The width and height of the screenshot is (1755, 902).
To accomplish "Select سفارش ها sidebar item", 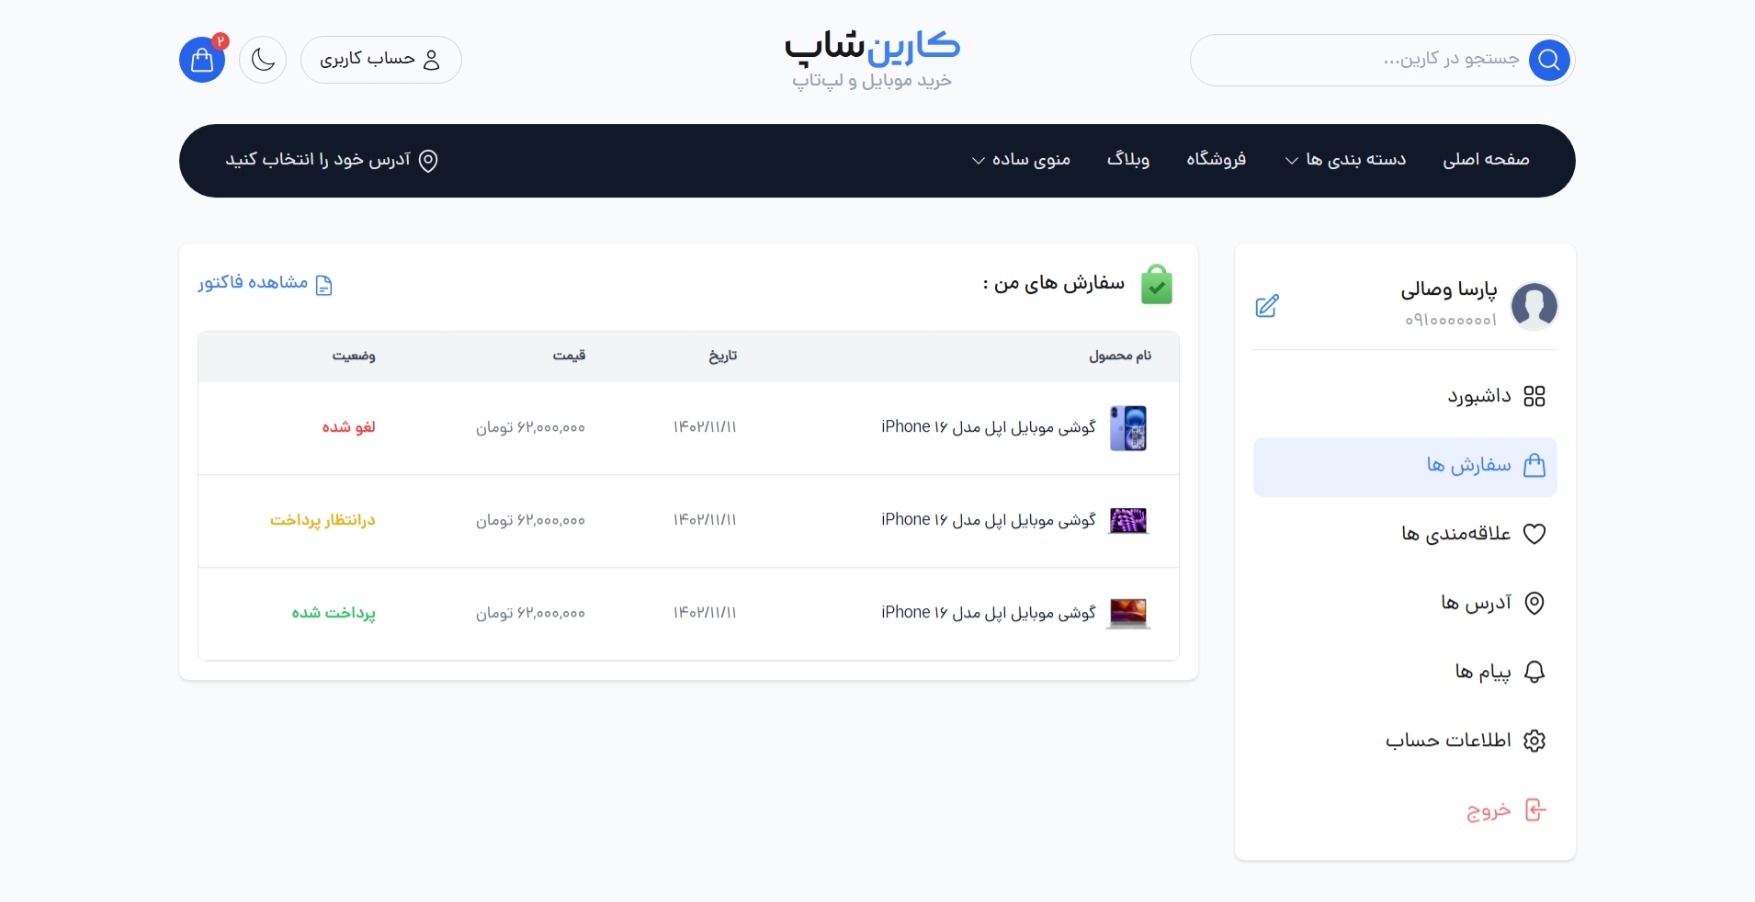I will click(1405, 466).
